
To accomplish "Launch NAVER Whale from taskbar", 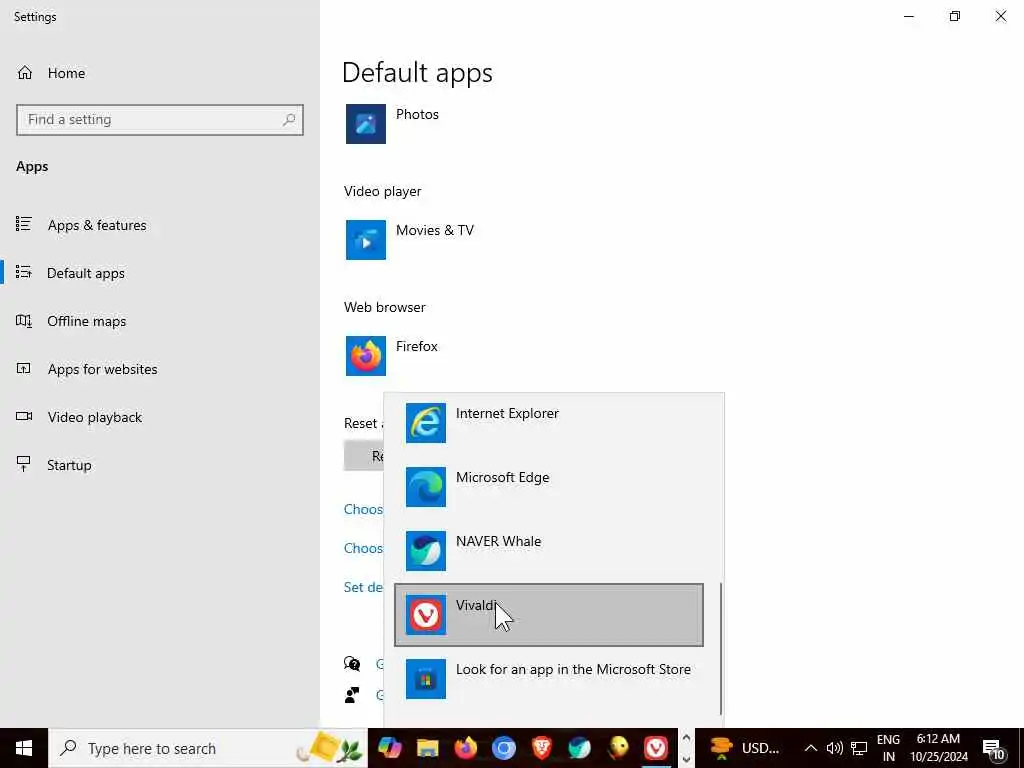I will [x=579, y=748].
